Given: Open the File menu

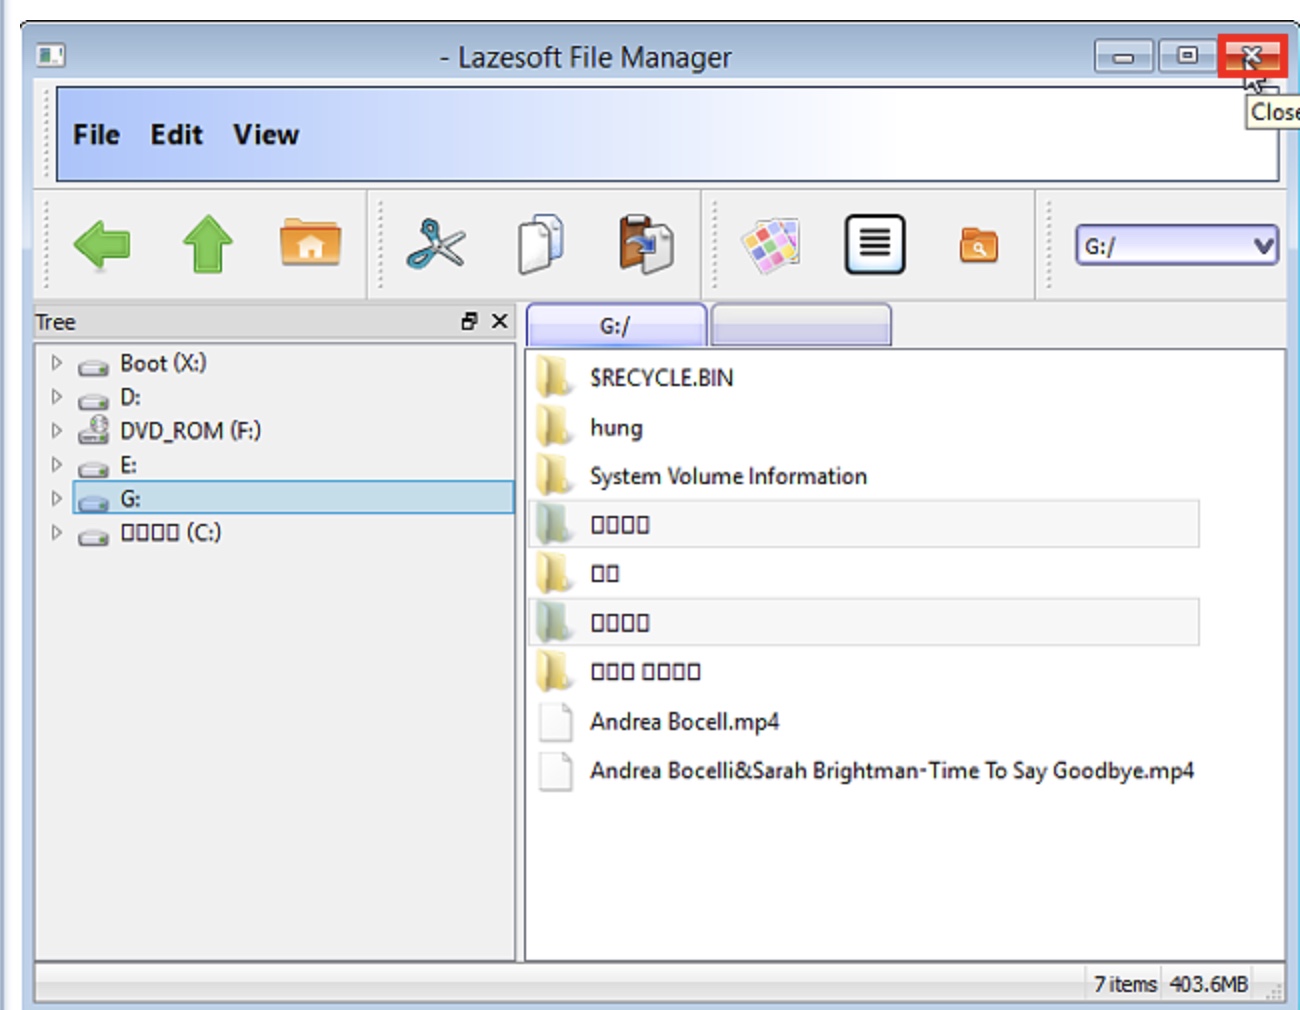Looking at the screenshot, I should pos(96,135).
